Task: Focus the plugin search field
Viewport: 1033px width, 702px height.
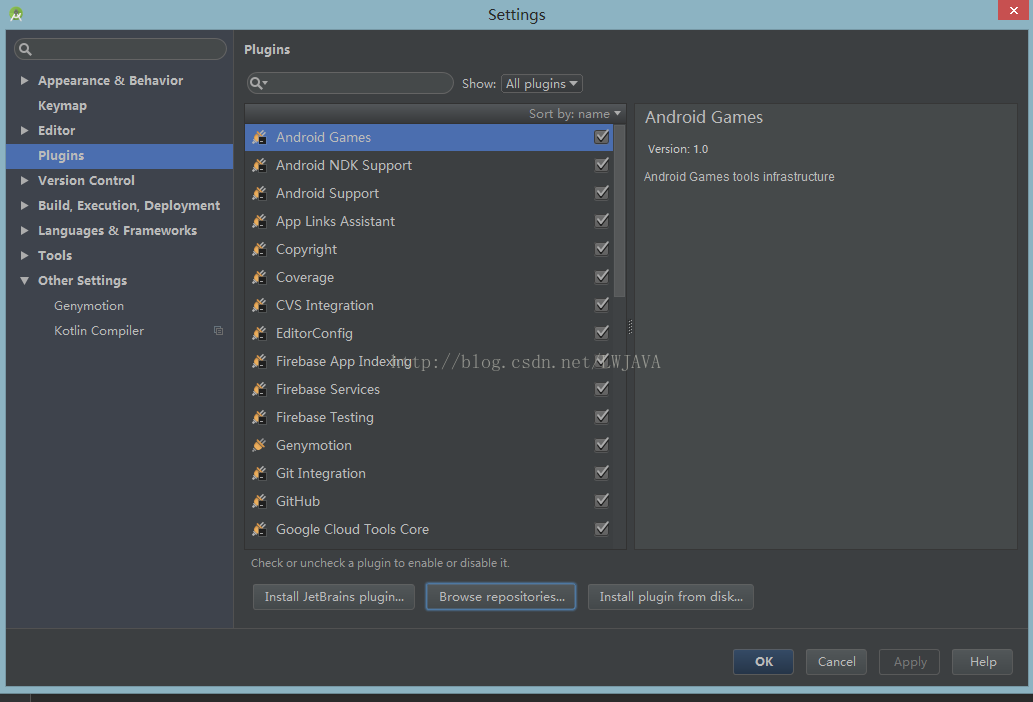Action: [x=350, y=83]
